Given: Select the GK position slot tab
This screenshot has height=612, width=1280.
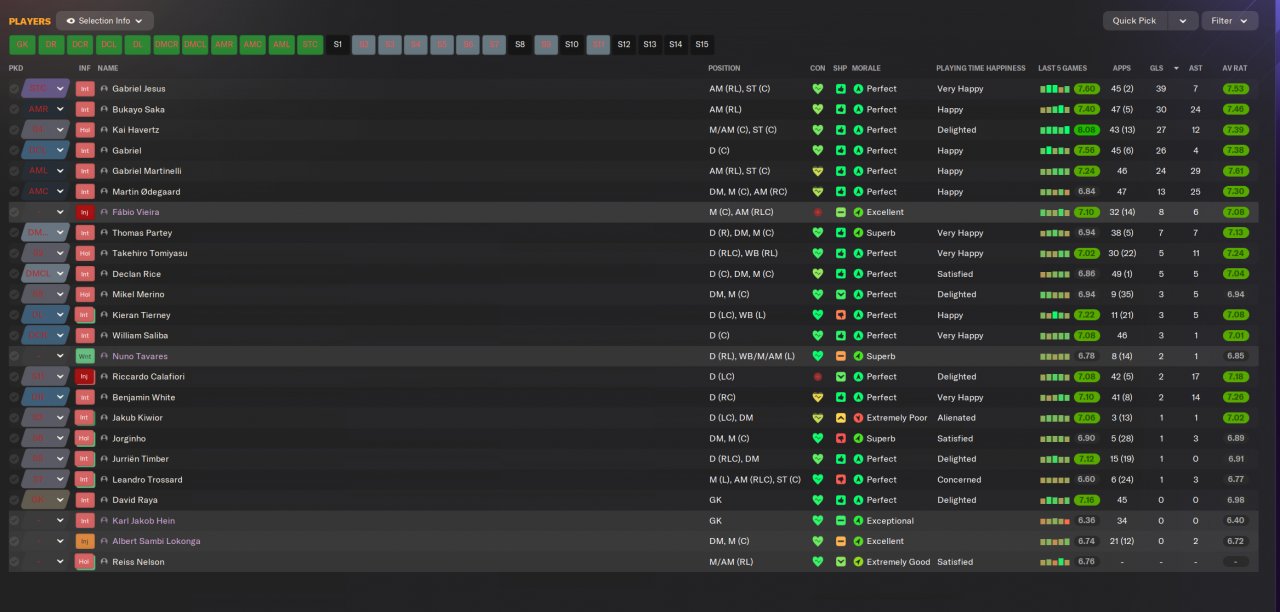Looking at the screenshot, I should coord(22,44).
